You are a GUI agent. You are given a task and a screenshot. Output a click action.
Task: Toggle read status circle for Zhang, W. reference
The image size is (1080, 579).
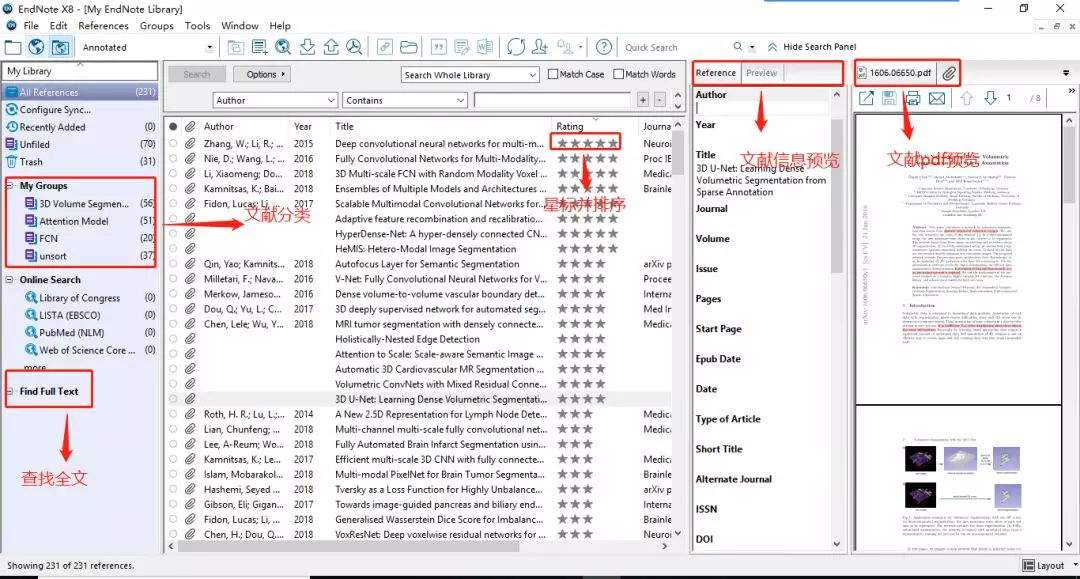[173, 144]
